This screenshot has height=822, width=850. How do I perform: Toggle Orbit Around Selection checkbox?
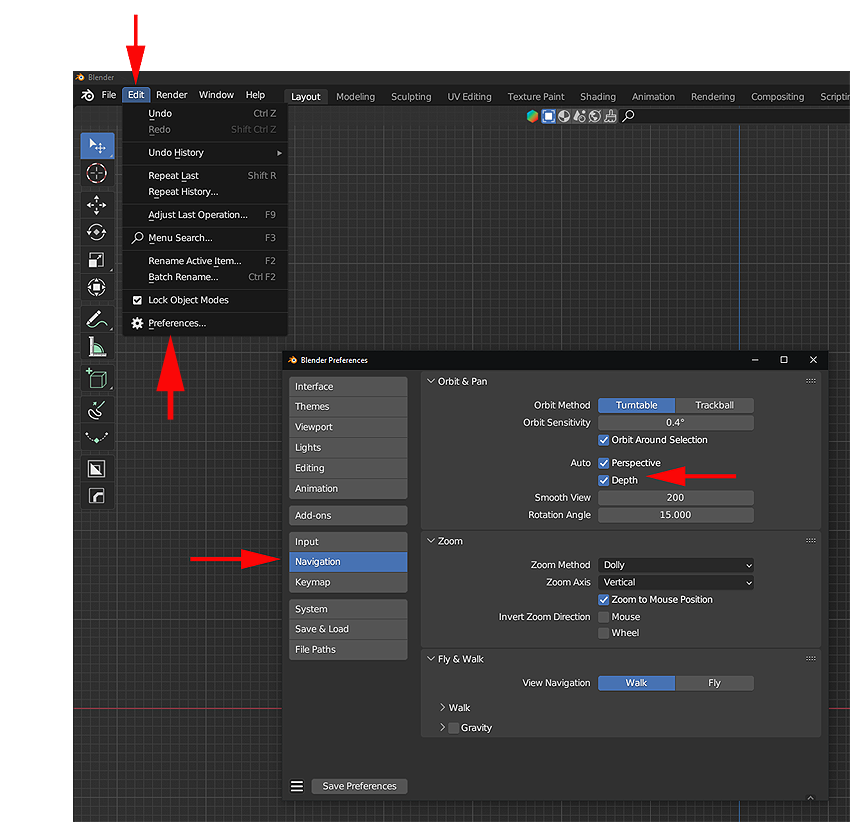(603, 440)
